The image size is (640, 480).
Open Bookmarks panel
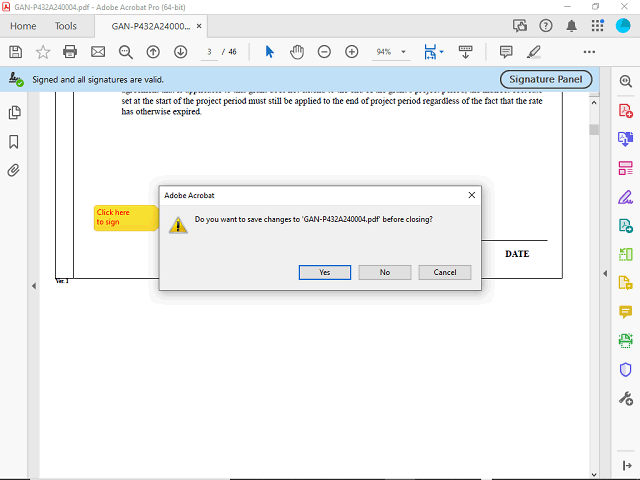point(14,142)
